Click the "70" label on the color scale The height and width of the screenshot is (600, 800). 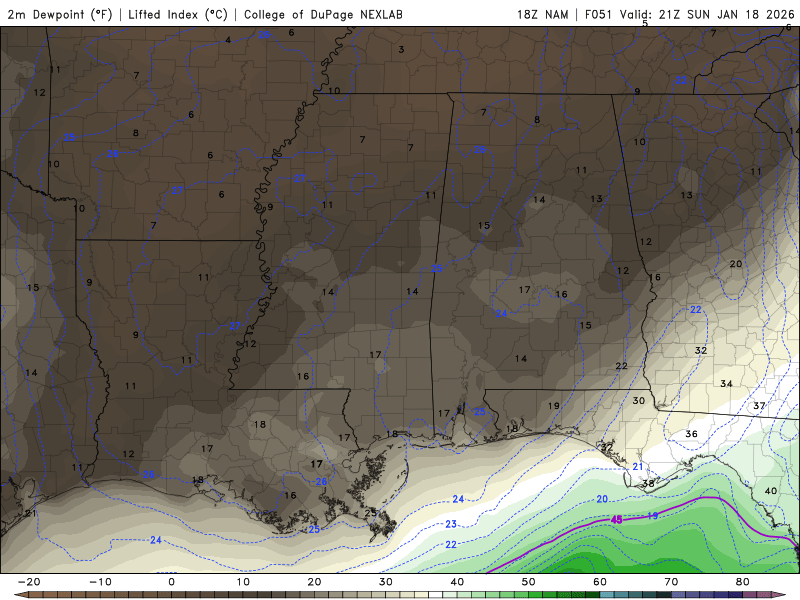point(671,582)
